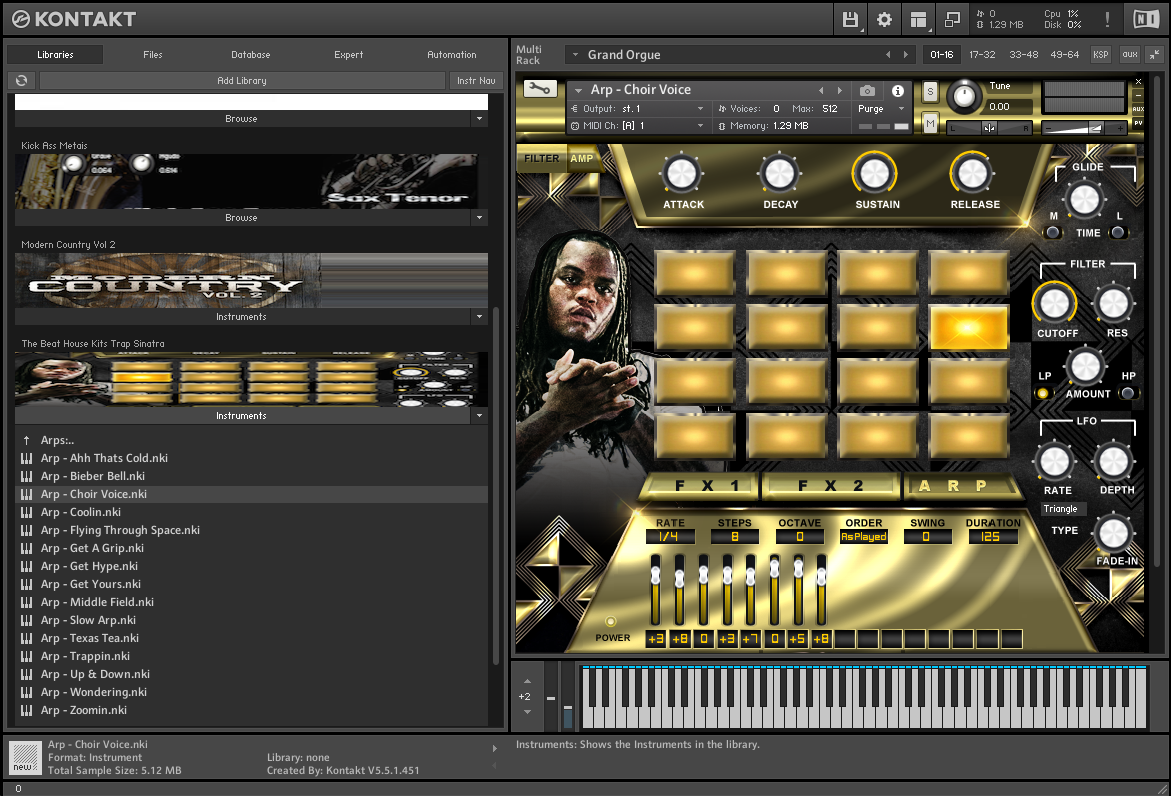The image size is (1171, 796).
Task: Enable the LP filter switch
Action: point(1043,394)
